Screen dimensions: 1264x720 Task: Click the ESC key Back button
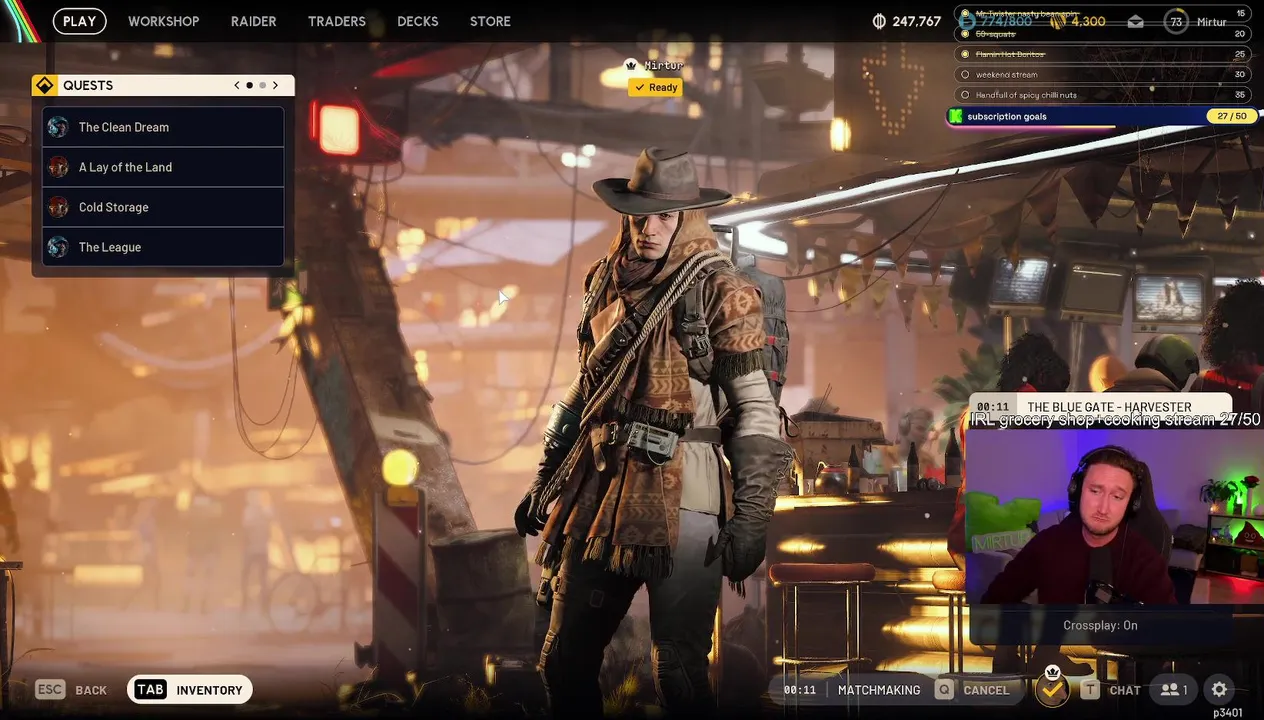[71, 689]
